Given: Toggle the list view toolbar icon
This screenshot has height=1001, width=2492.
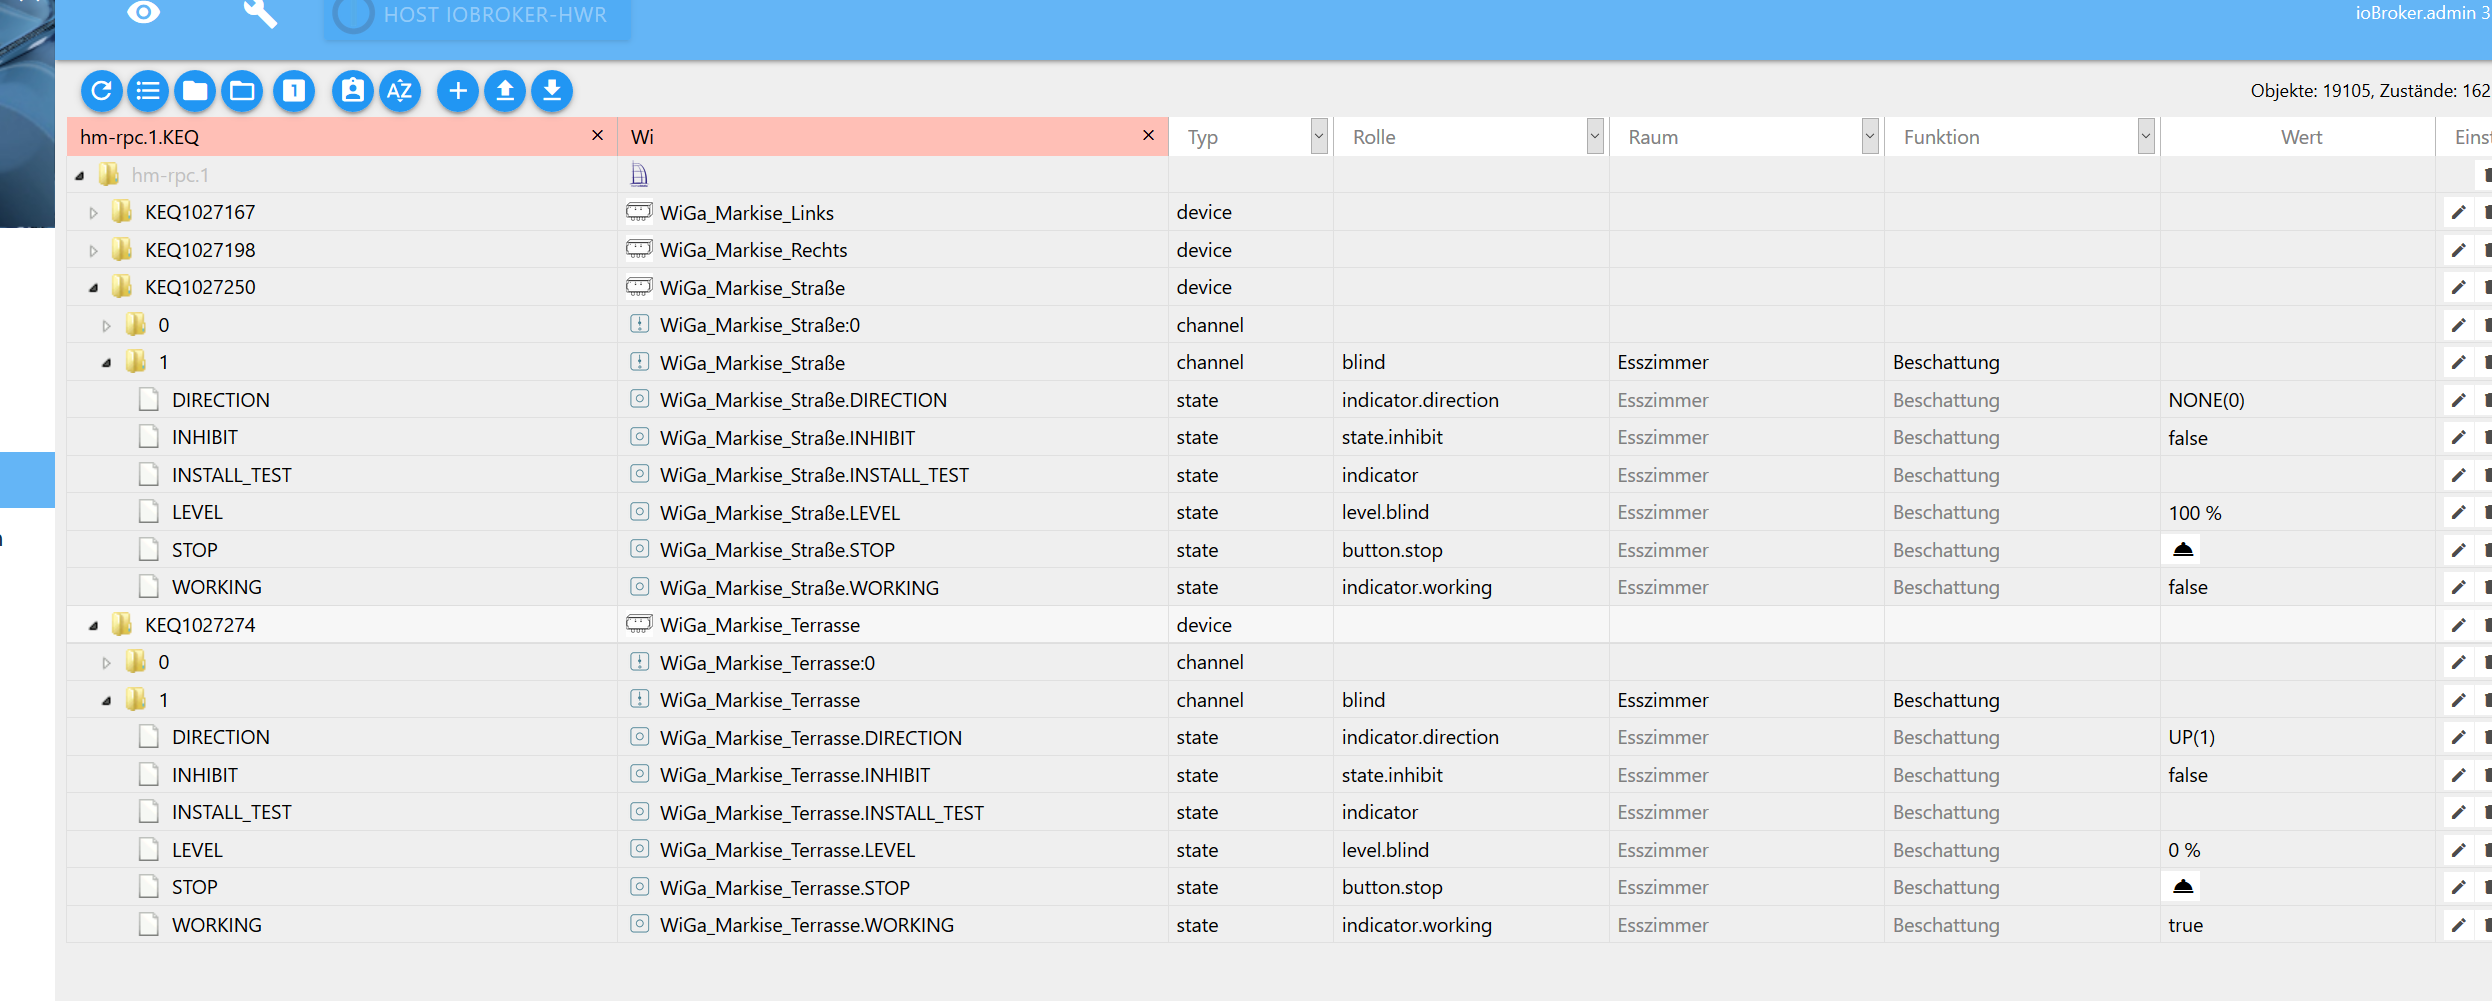Looking at the screenshot, I should (148, 91).
